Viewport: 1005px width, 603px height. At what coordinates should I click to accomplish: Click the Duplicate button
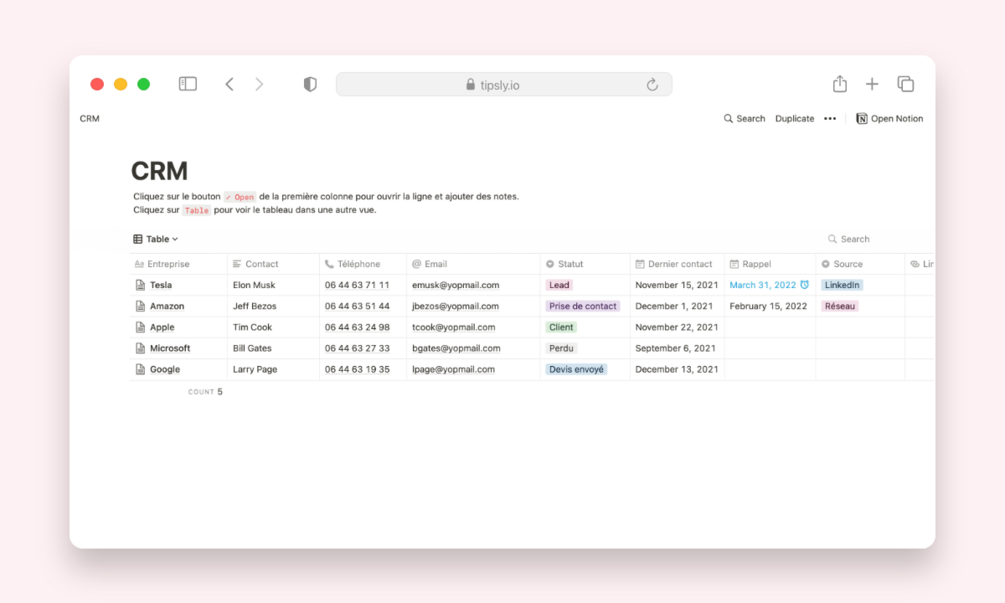[x=794, y=119]
